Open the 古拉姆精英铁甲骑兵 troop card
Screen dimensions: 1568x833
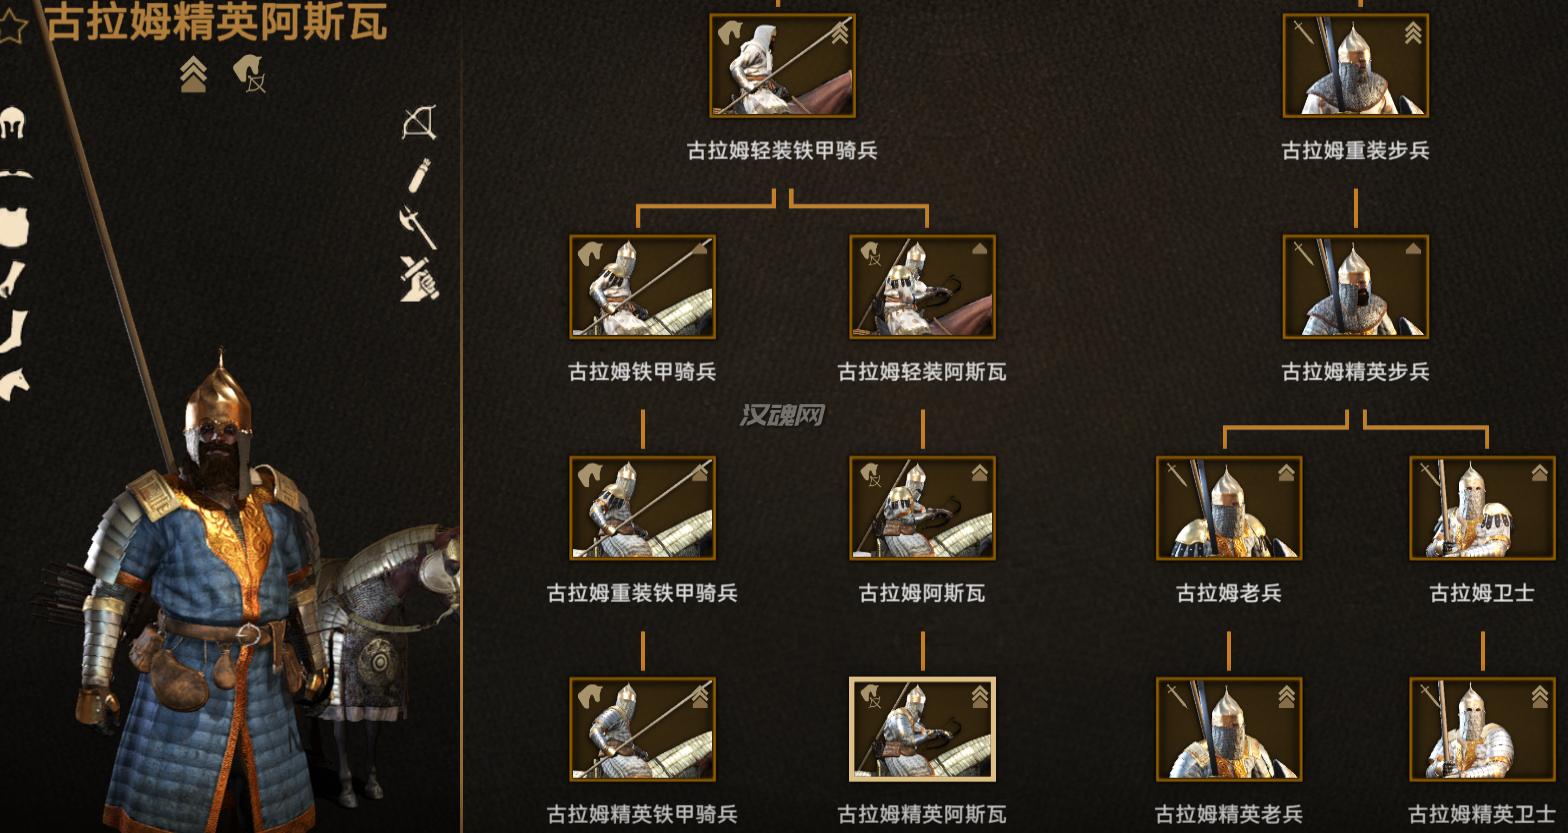click(x=642, y=729)
